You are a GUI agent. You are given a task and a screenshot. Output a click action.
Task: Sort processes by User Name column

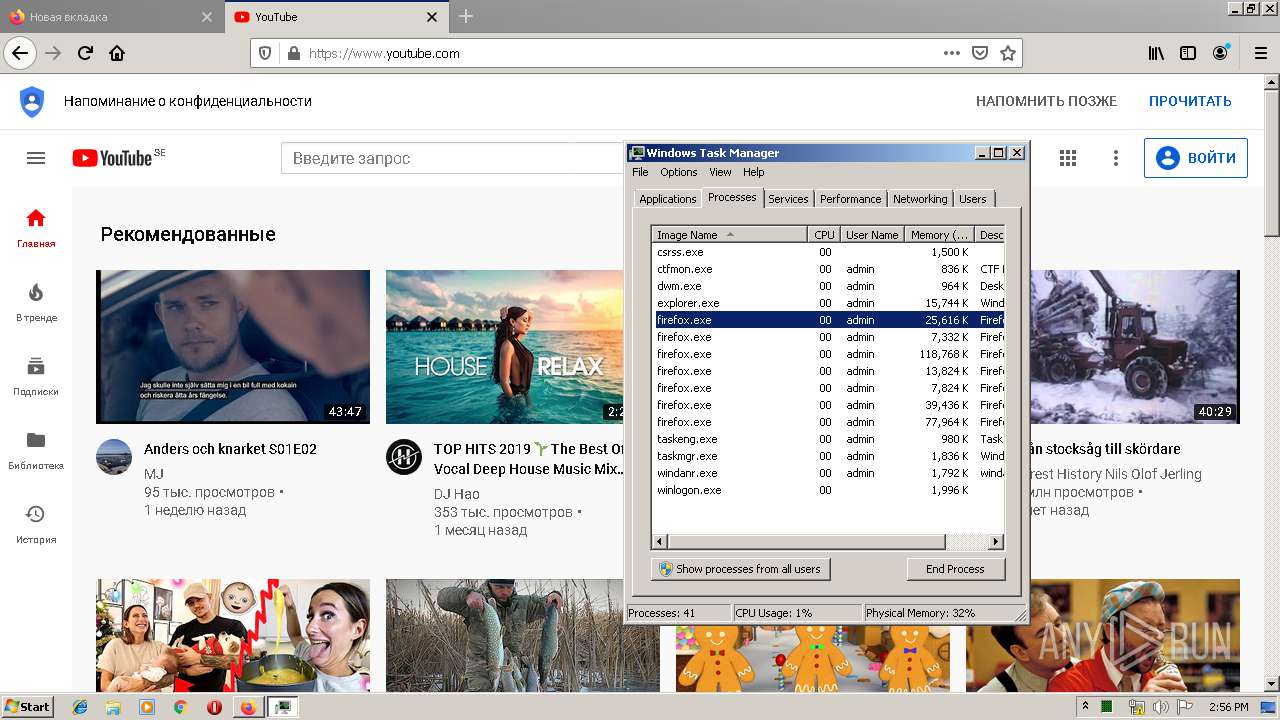point(871,235)
